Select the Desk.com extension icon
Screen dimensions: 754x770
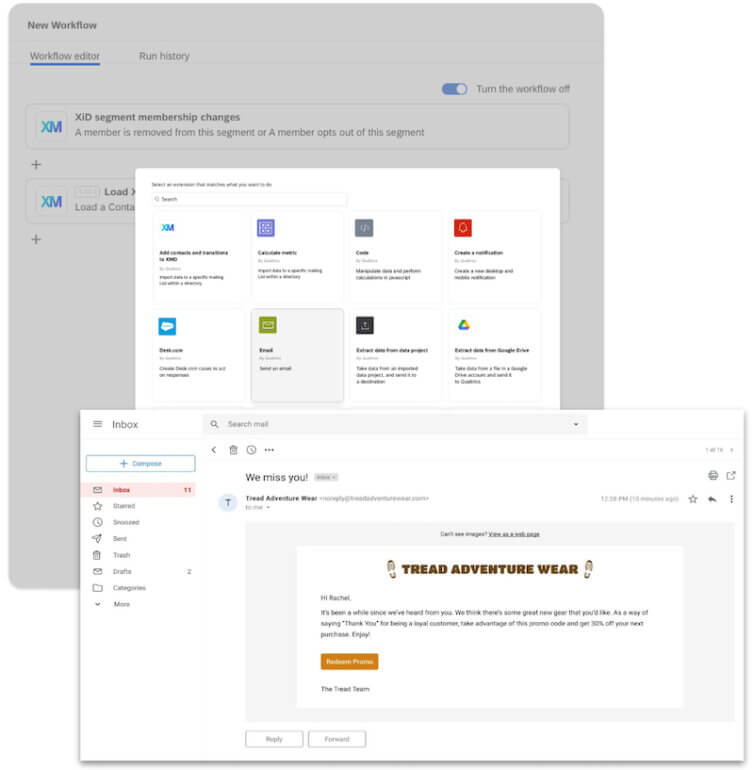[x=168, y=326]
